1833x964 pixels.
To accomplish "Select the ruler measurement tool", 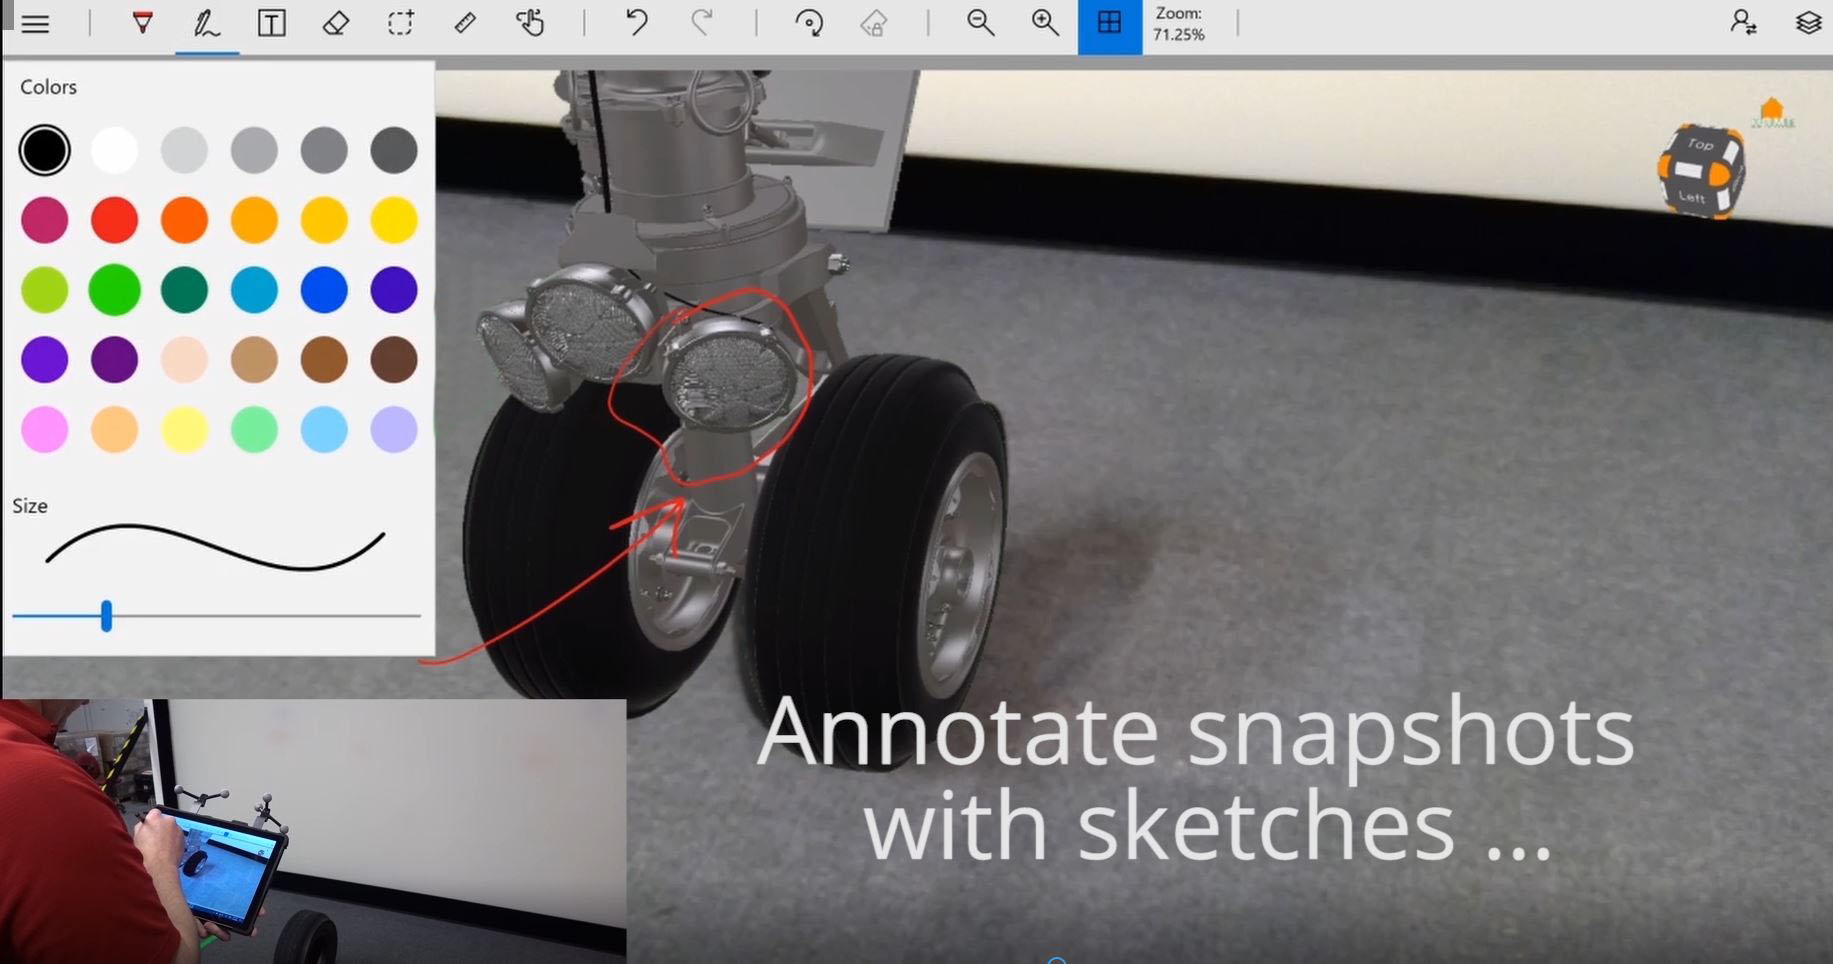I will click(x=465, y=23).
